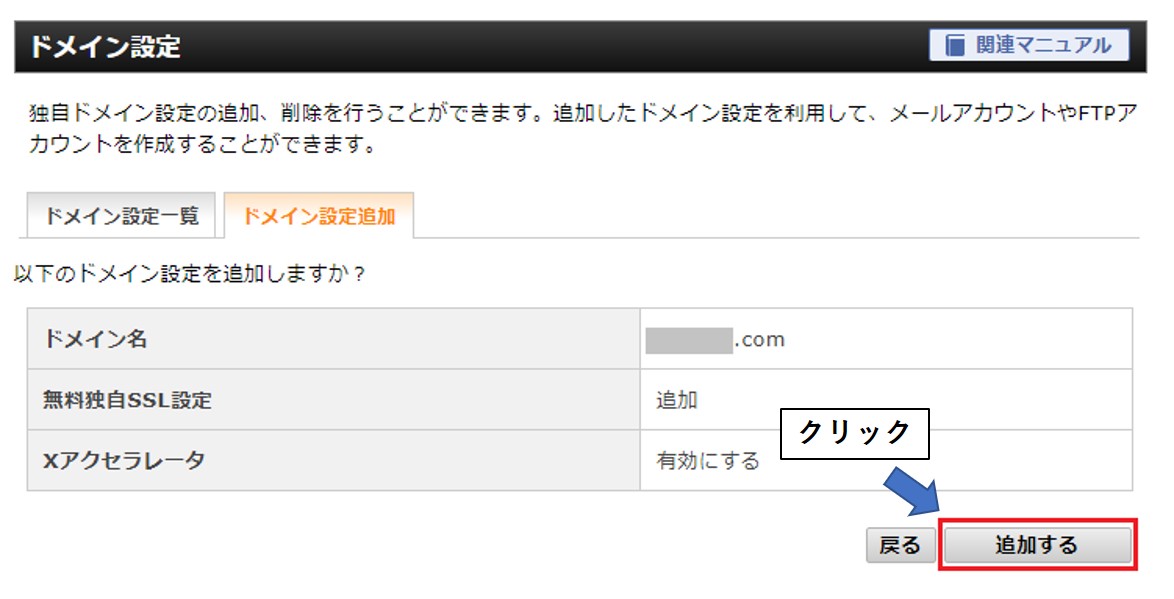Click the red highlight around 追加する
This screenshot has height=599, width=1174.
tap(1039, 543)
